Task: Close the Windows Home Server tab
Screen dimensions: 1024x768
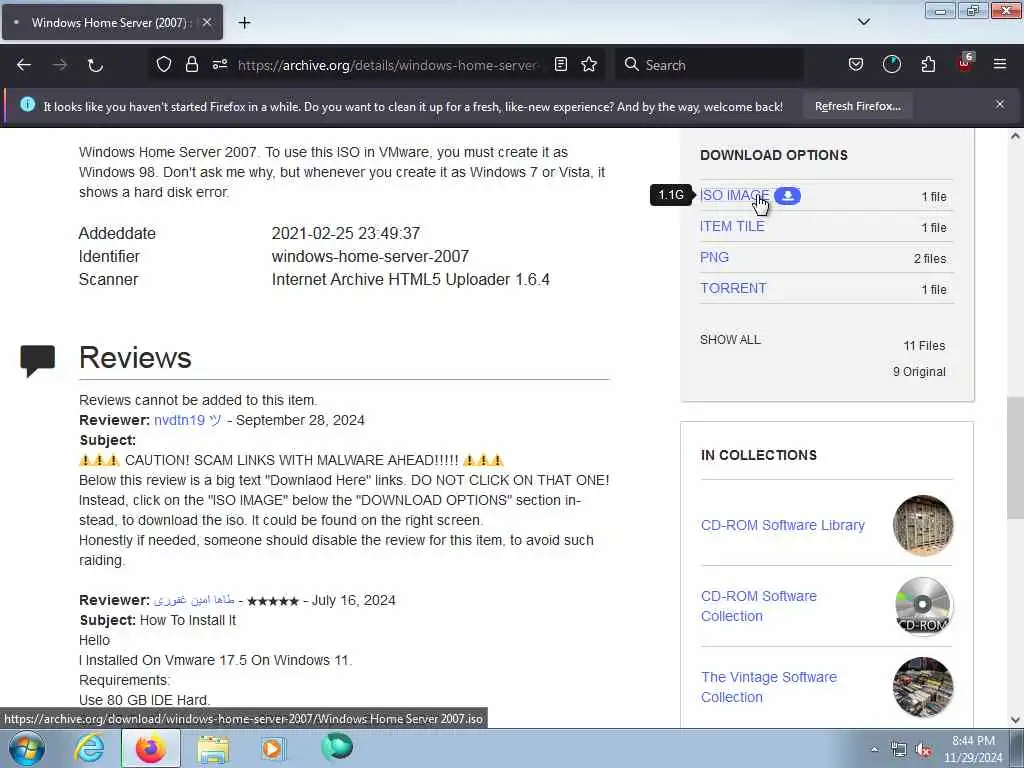Action: [x=206, y=22]
